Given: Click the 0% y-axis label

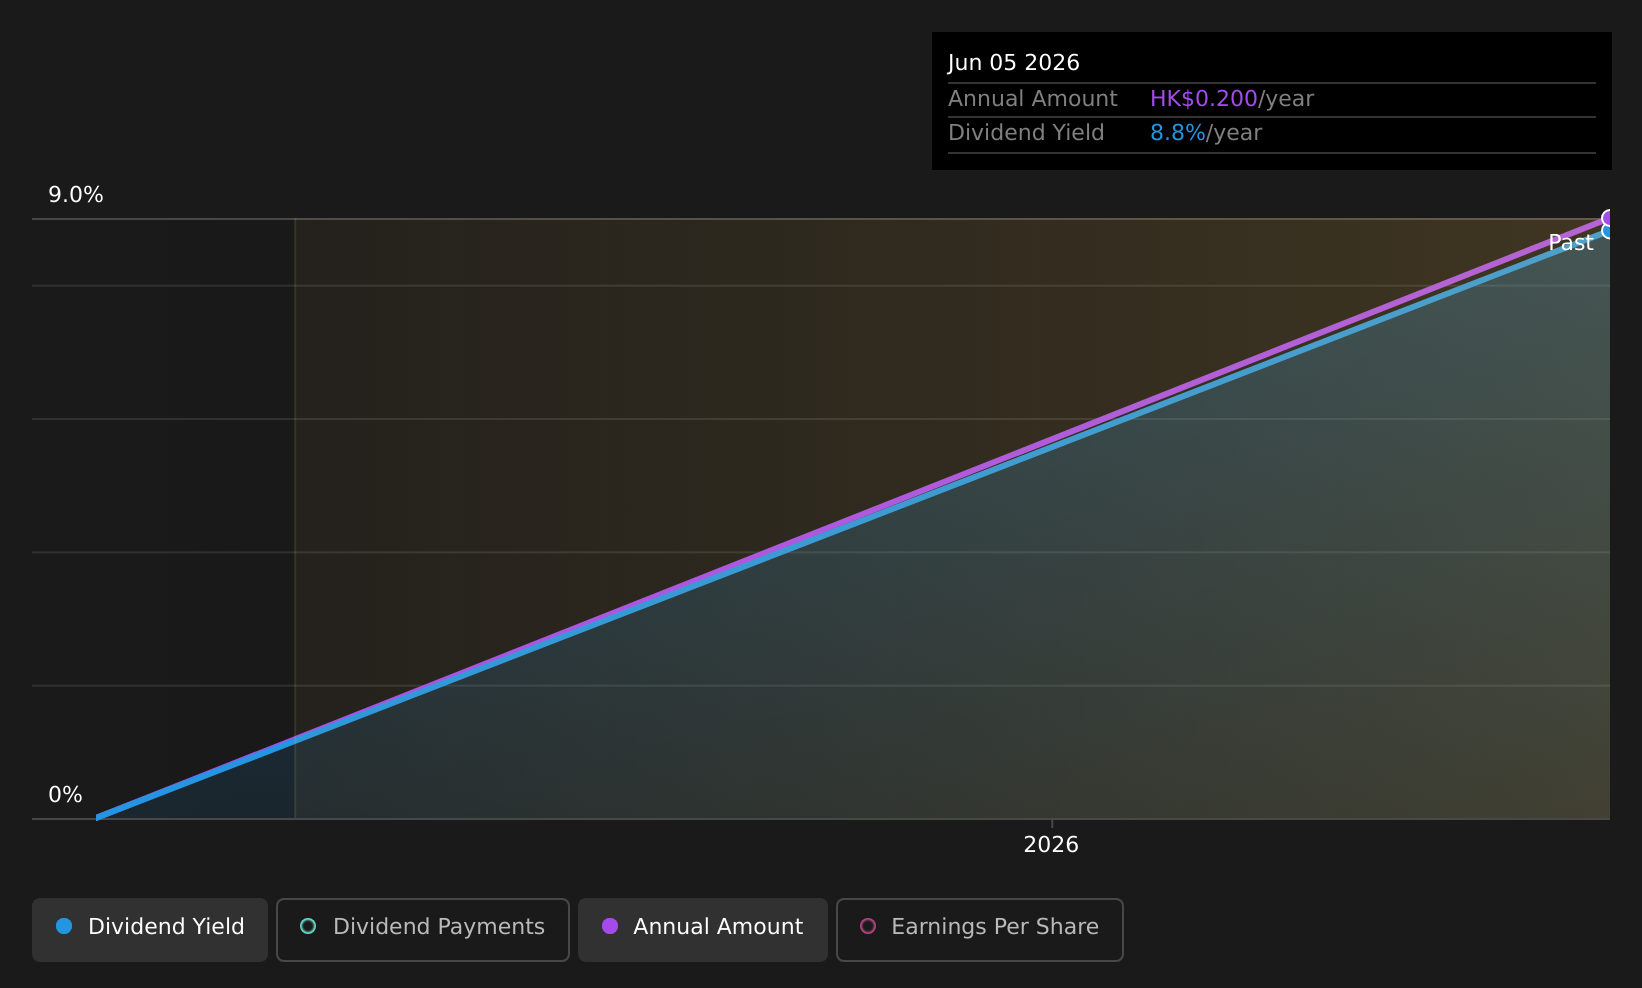Looking at the screenshot, I should [65, 795].
